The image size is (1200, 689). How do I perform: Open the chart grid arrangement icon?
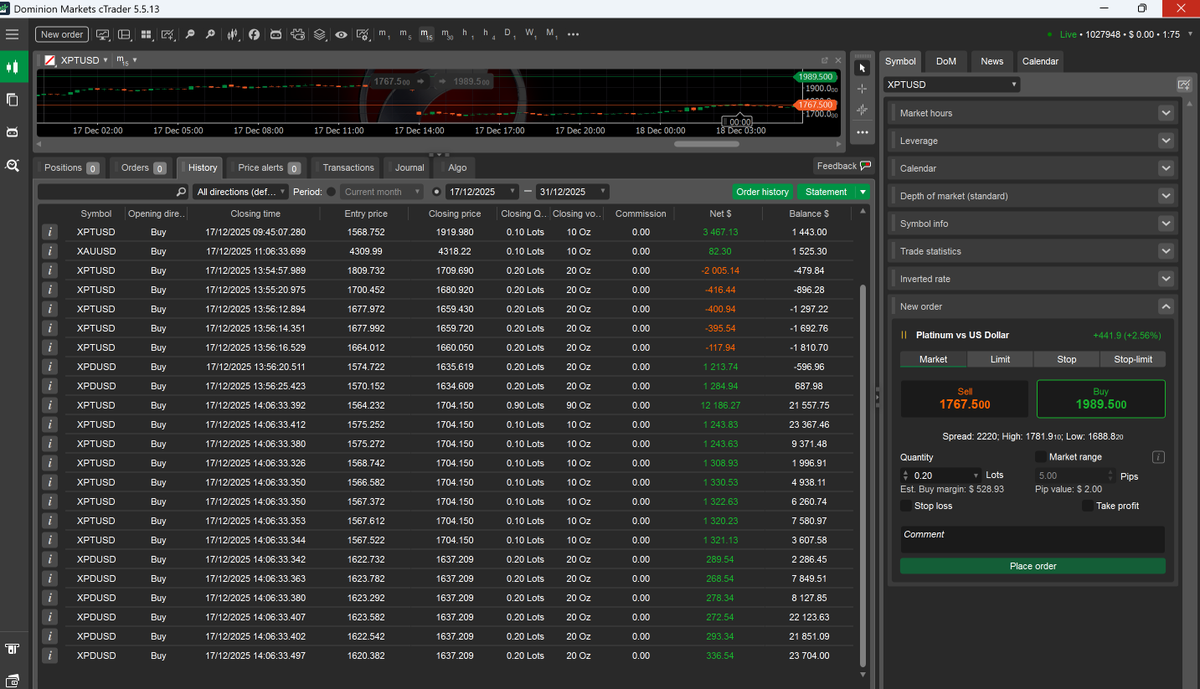pyautogui.click(x=146, y=33)
